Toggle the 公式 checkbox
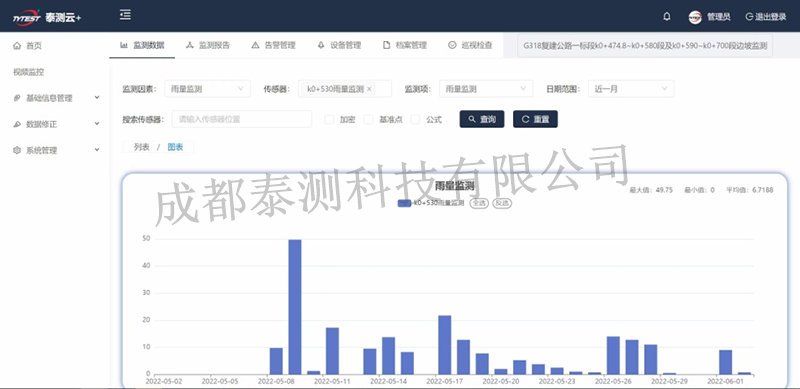This screenshot has height=389, width=800. click(x=415, y=119)
